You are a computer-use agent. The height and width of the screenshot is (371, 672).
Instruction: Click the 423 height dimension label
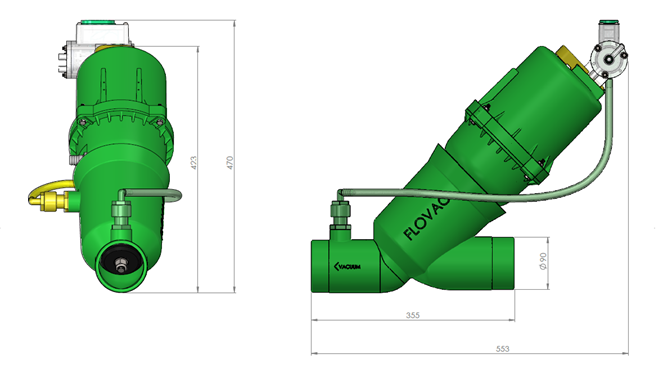coord(194,163)
